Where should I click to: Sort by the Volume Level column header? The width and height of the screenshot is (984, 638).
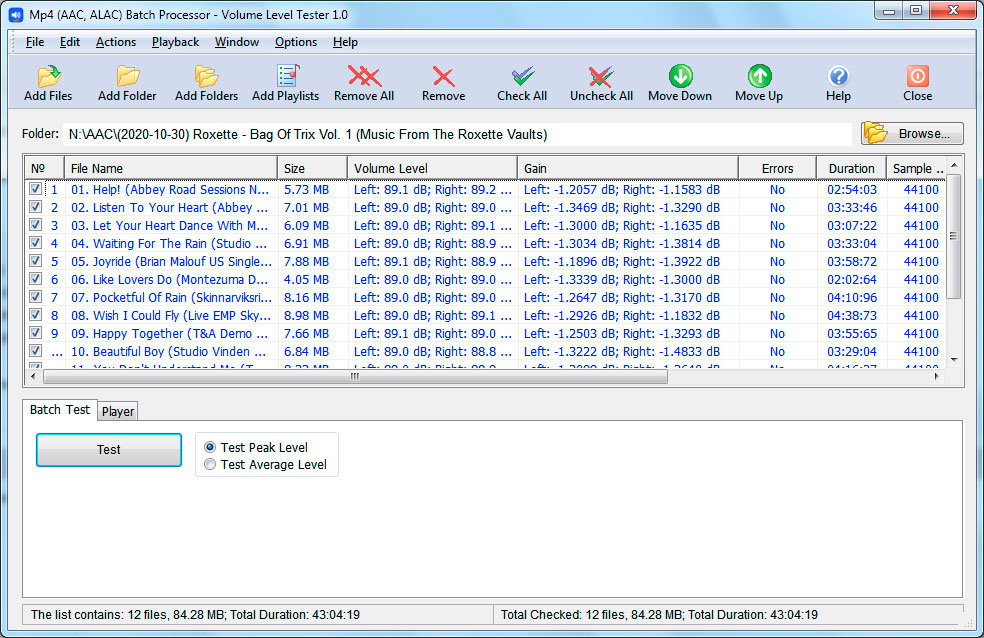(432, 168)
